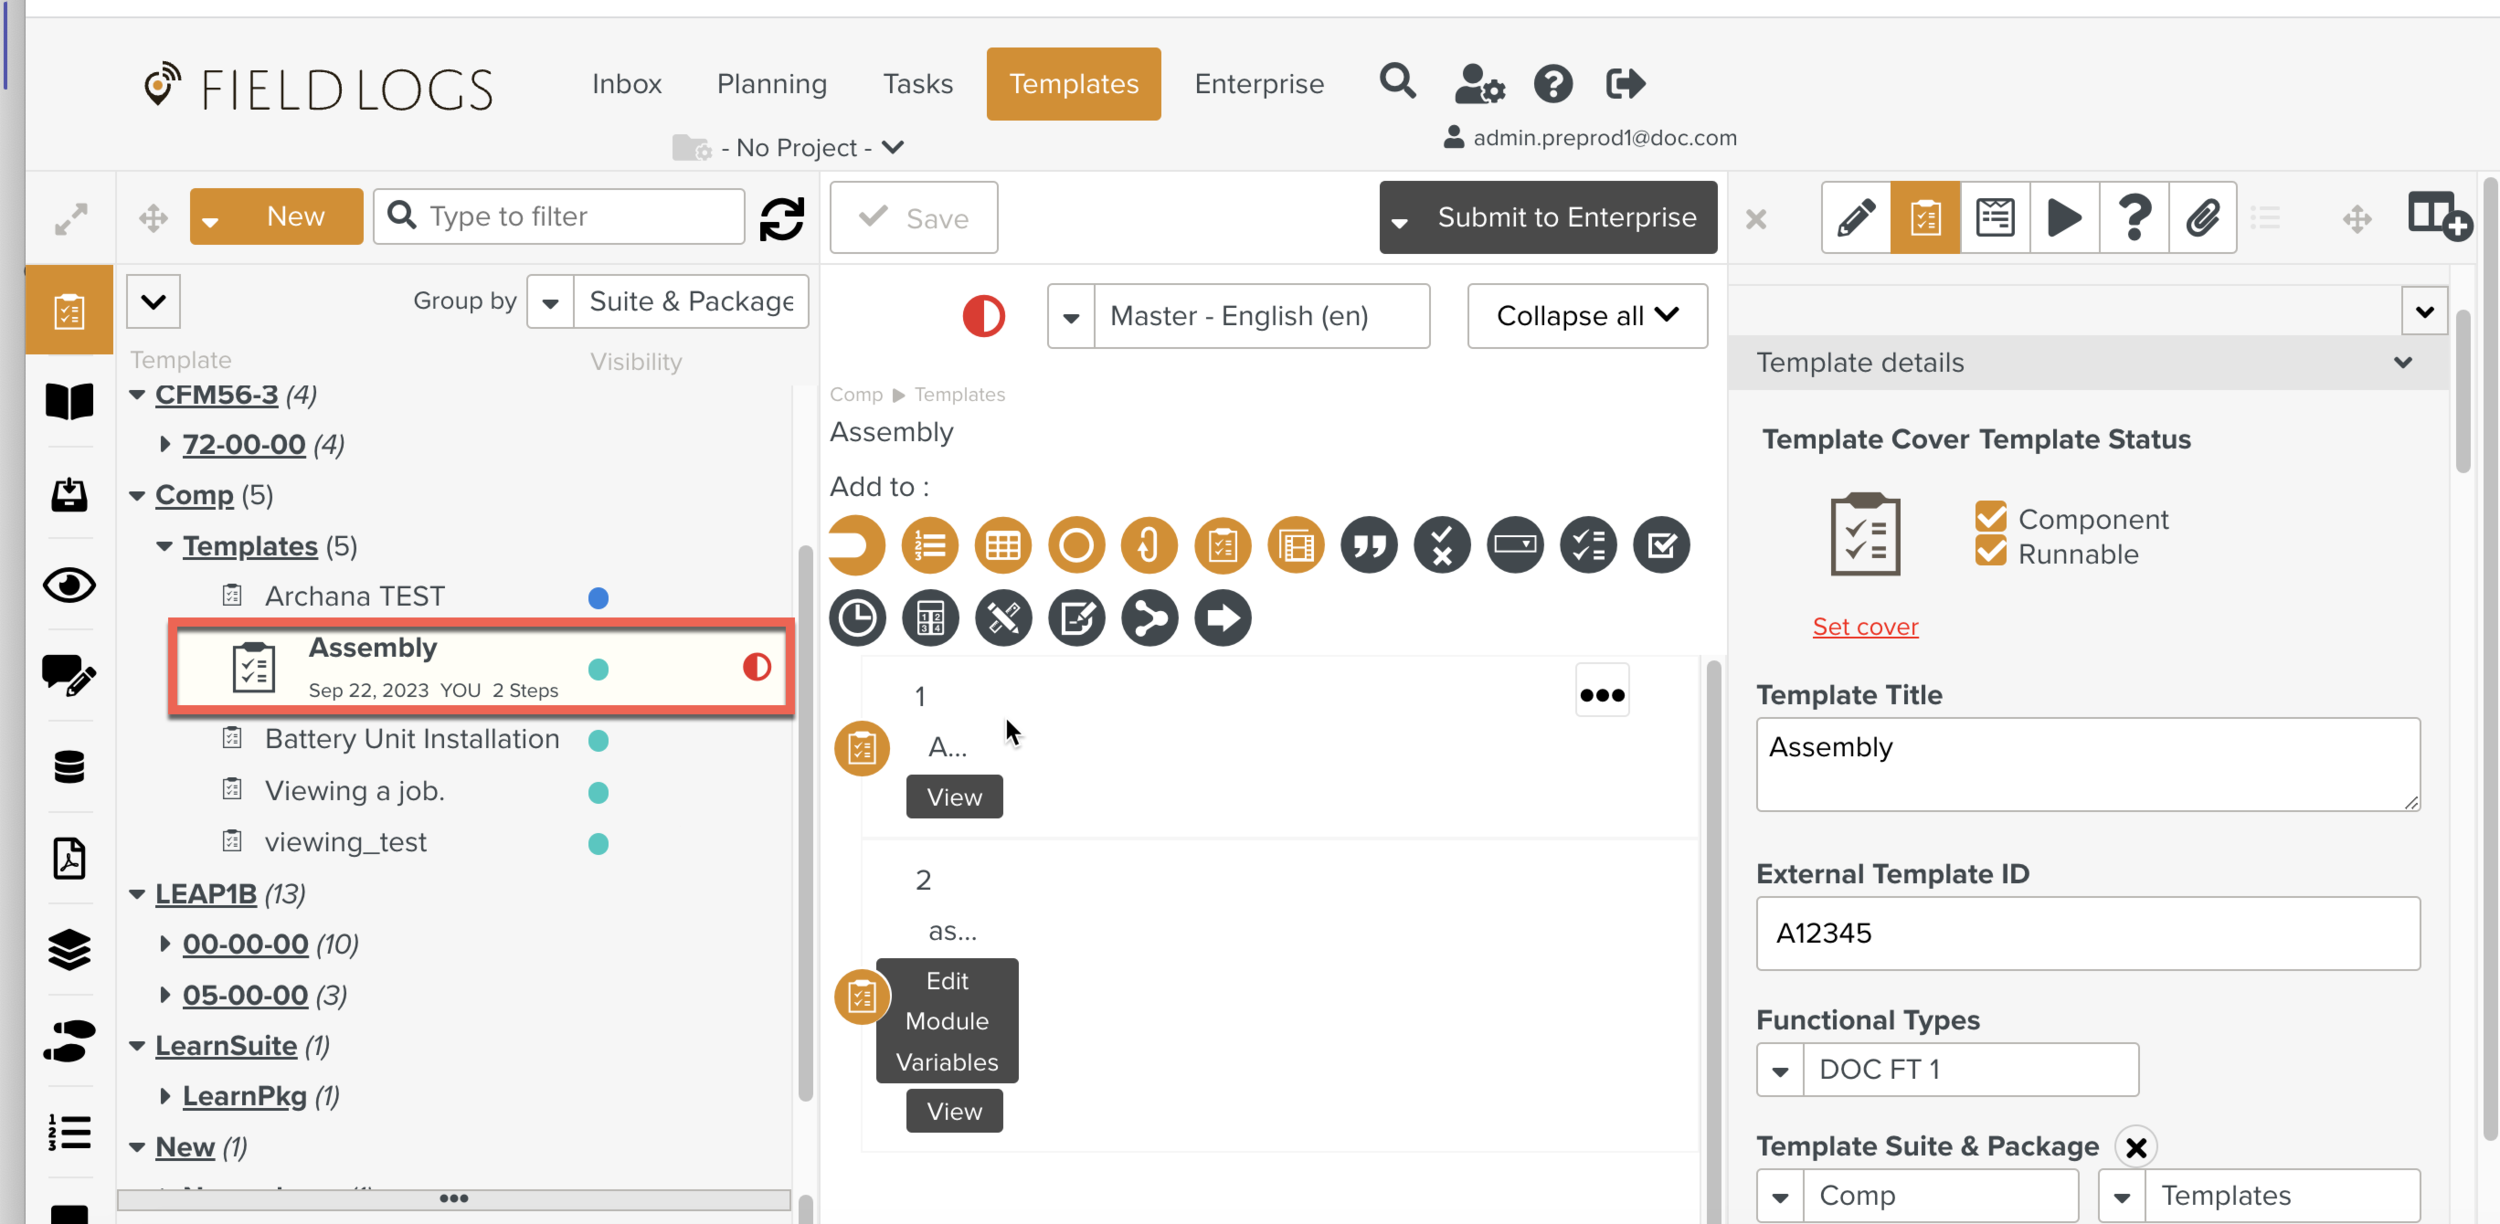The height and width of the screenshot is (1224, 2500).
Task: Uncheck the Runnable checkbox
Action: (1990, 552)
